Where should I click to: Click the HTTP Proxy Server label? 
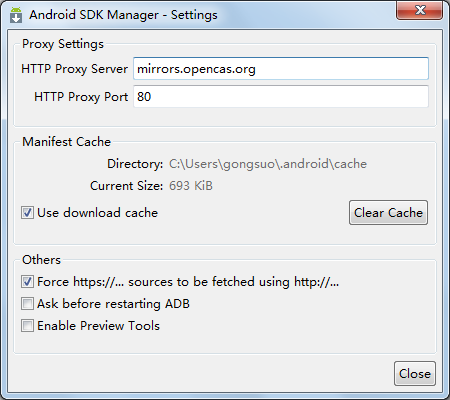coord(74,69)
